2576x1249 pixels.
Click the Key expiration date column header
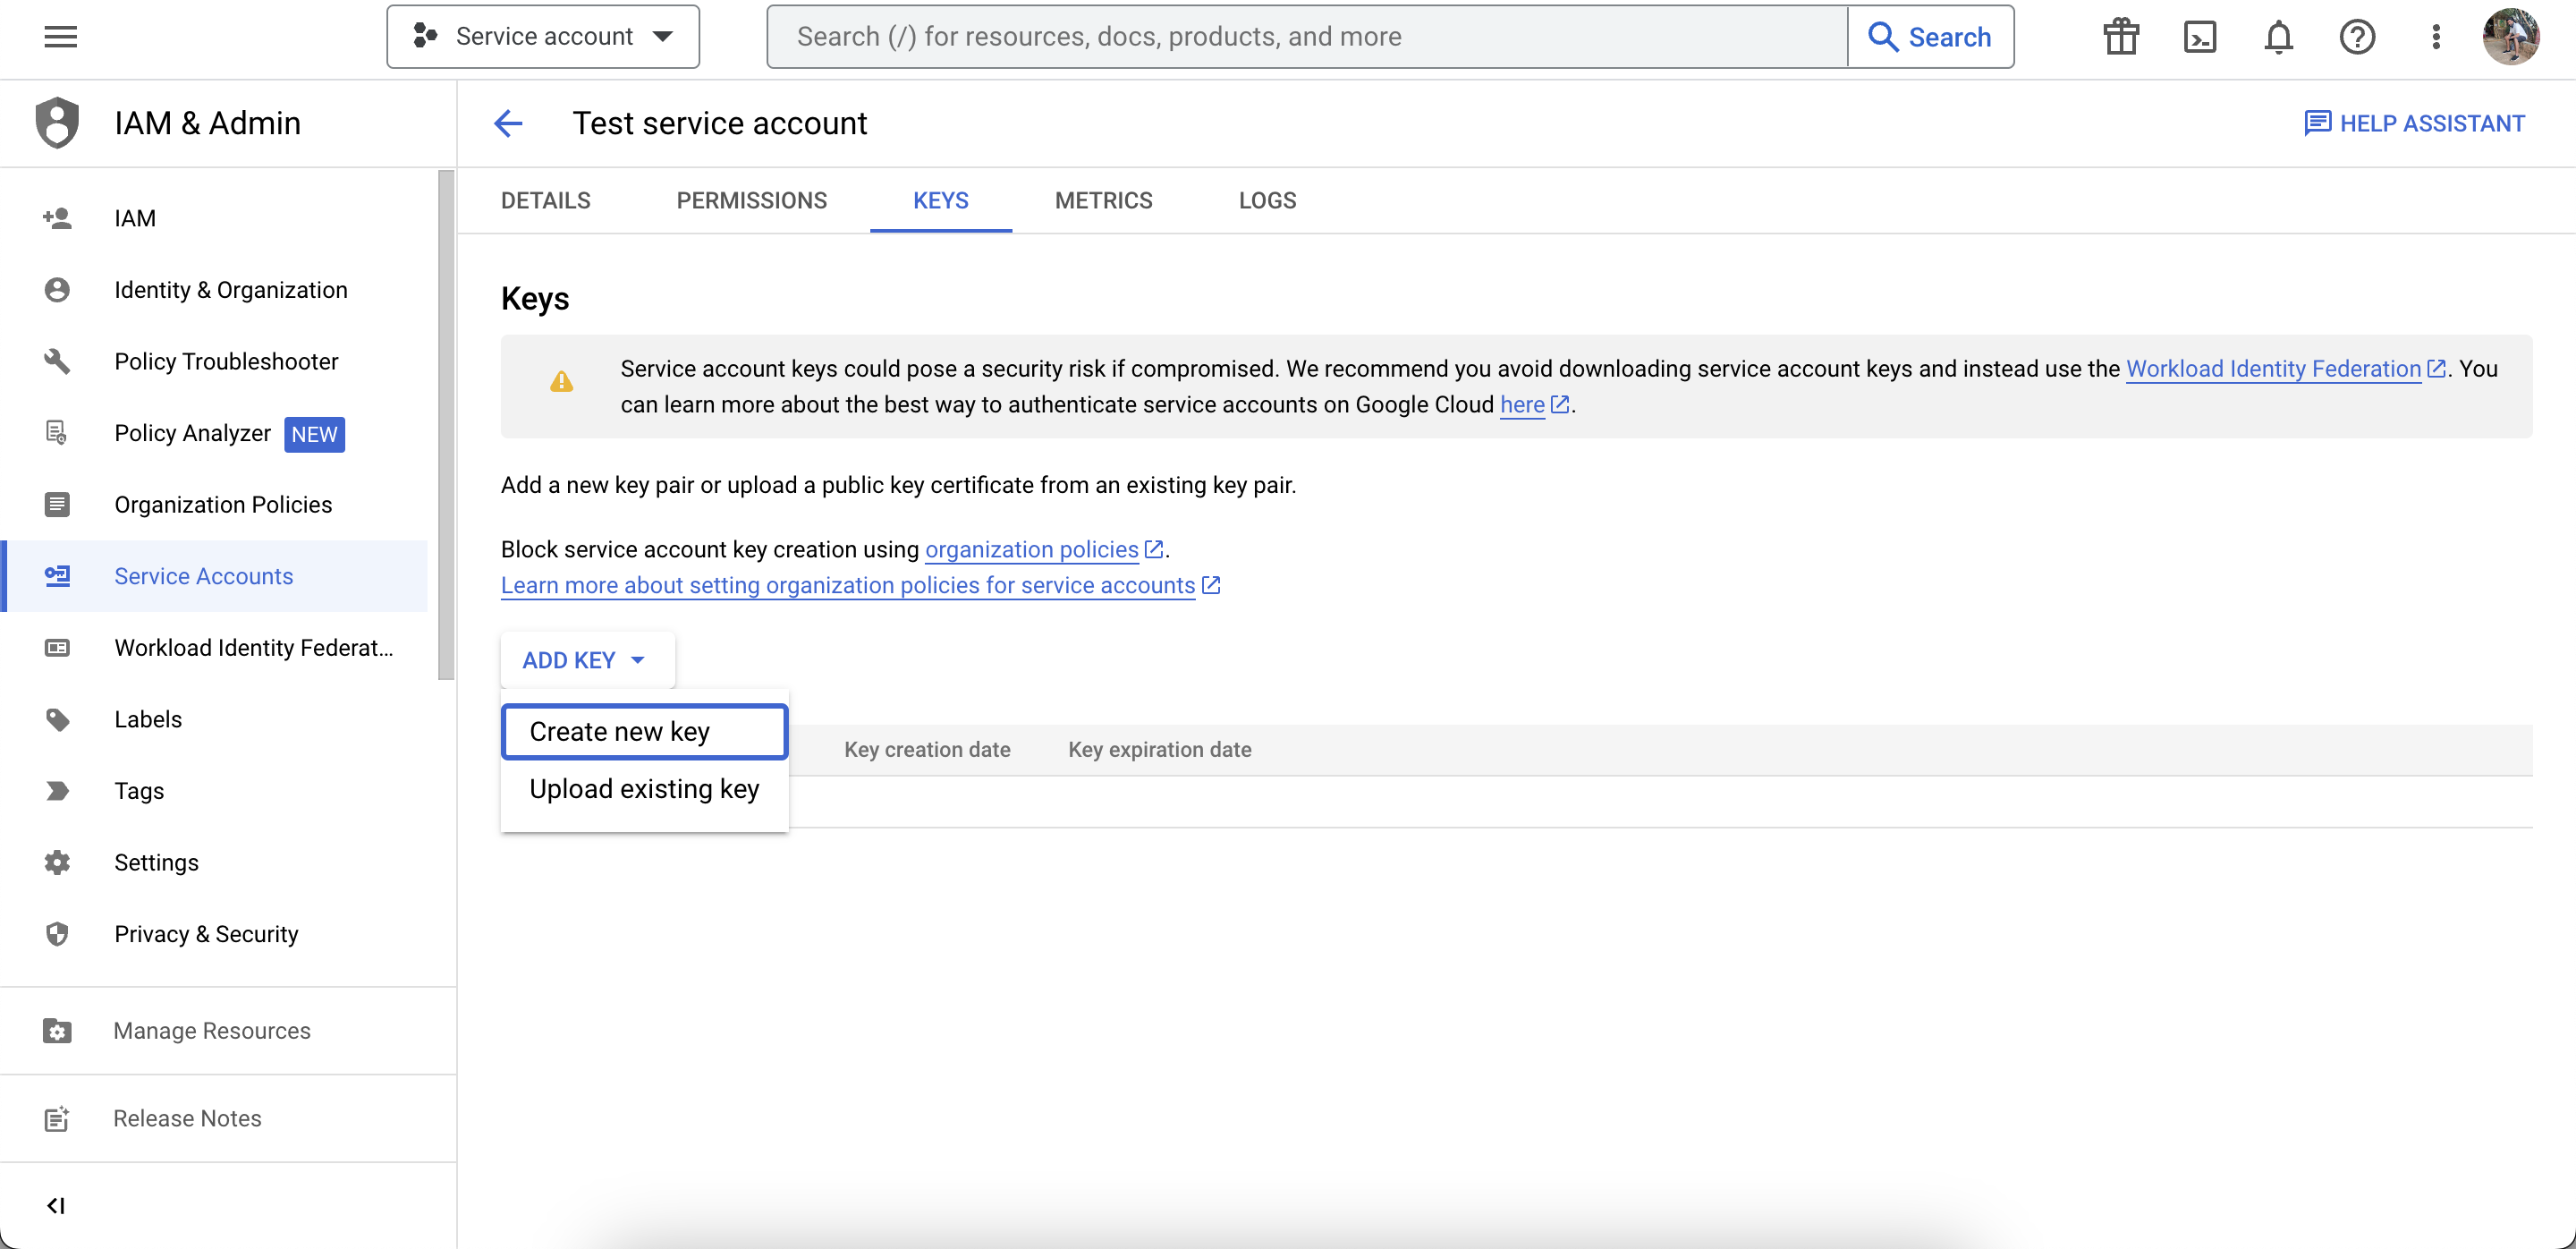(x=1159, y=749)
